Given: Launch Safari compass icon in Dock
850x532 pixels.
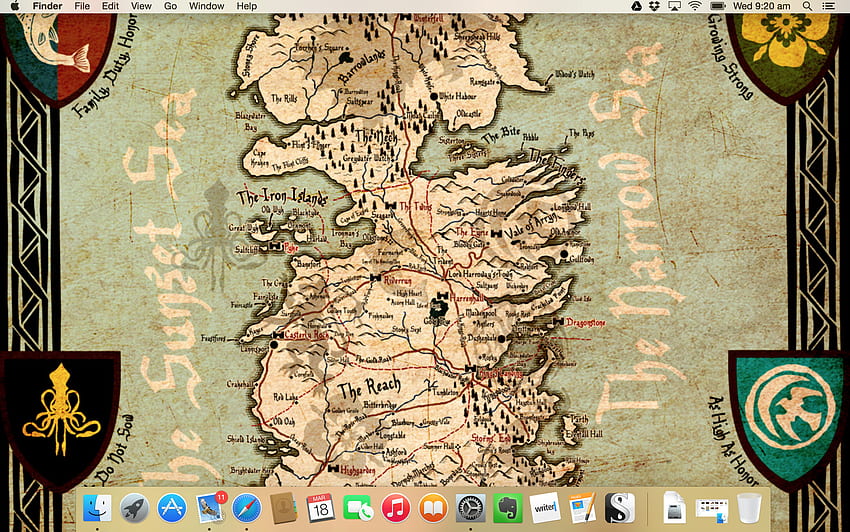Looking at the screenshot, I should coord(247,509).
